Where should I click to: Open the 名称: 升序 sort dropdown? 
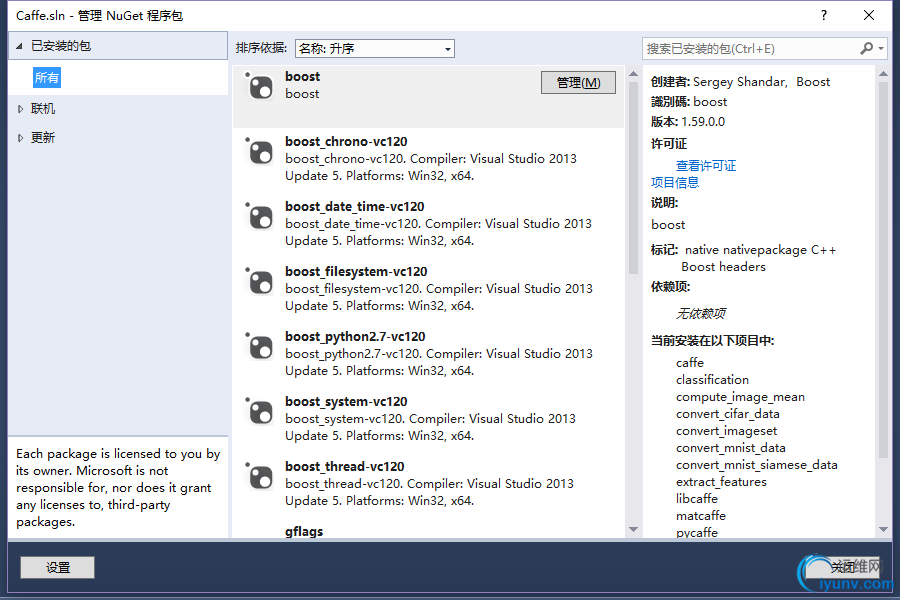[375, 48]
